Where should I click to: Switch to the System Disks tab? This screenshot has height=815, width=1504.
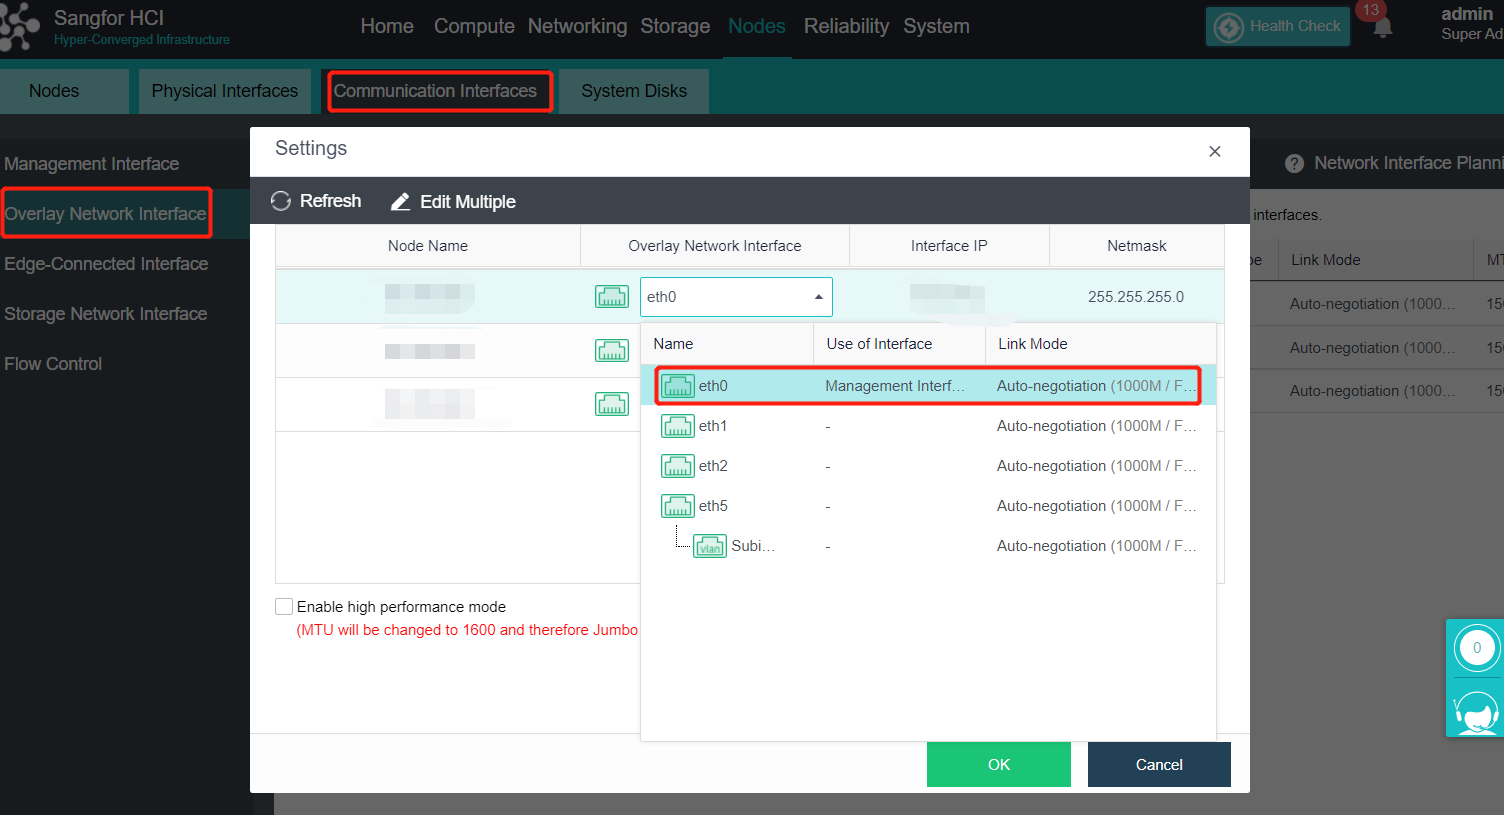633,91
